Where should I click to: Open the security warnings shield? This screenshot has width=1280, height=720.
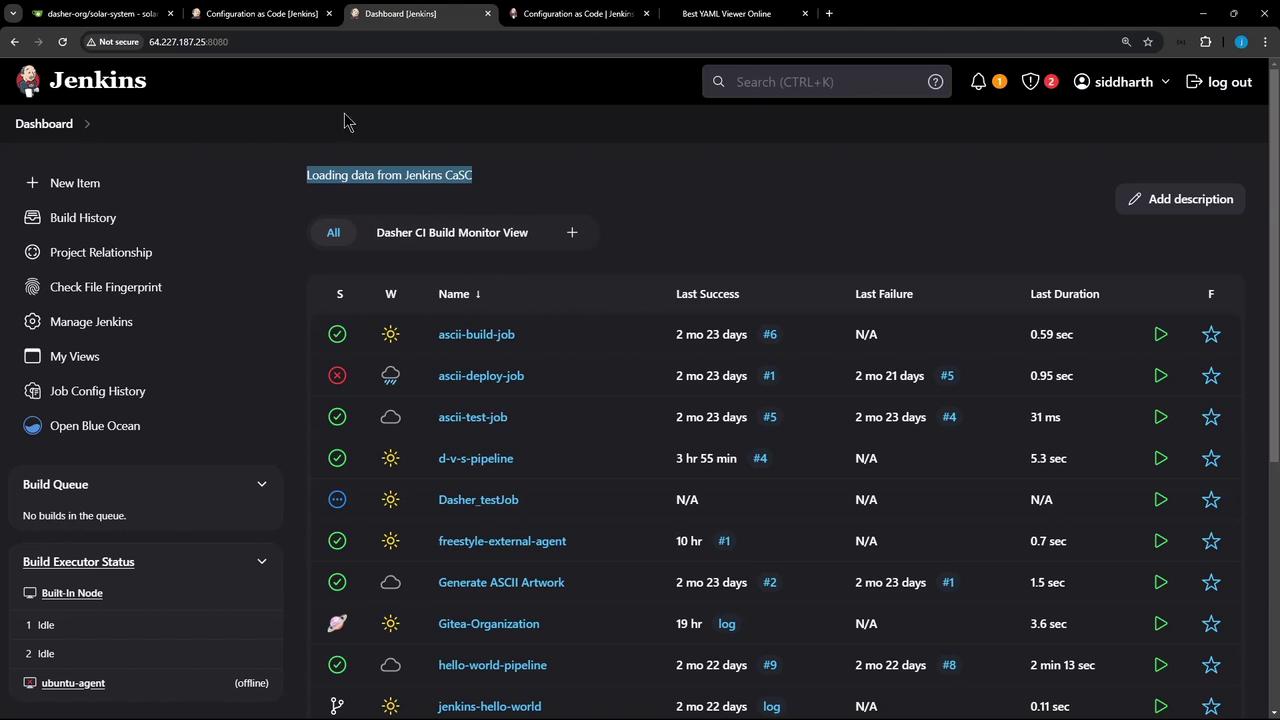click(x=1030, y=82)
